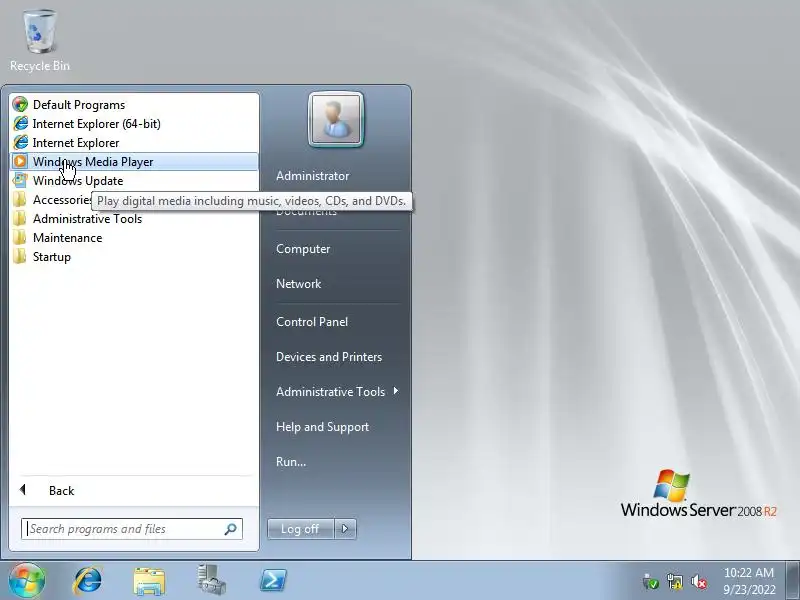Open the taskbar clock and date

point(749,581)
